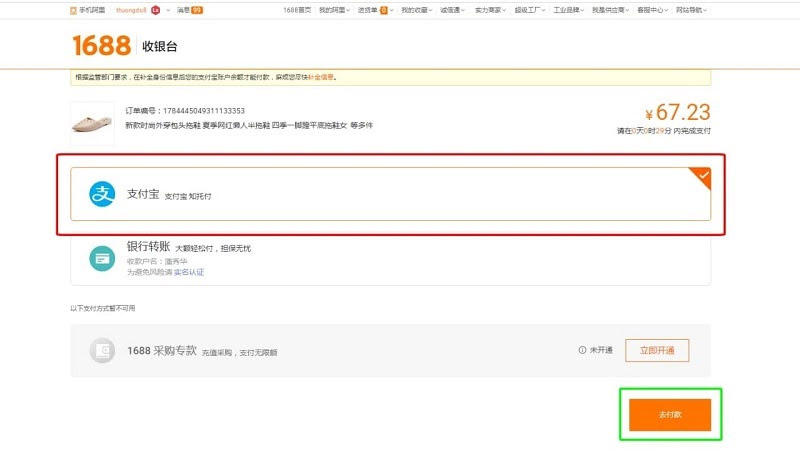Image resolution: width=800 pixels, height=455 pixels.
Task: Click 未开通 status text
Action: point(601,350)
